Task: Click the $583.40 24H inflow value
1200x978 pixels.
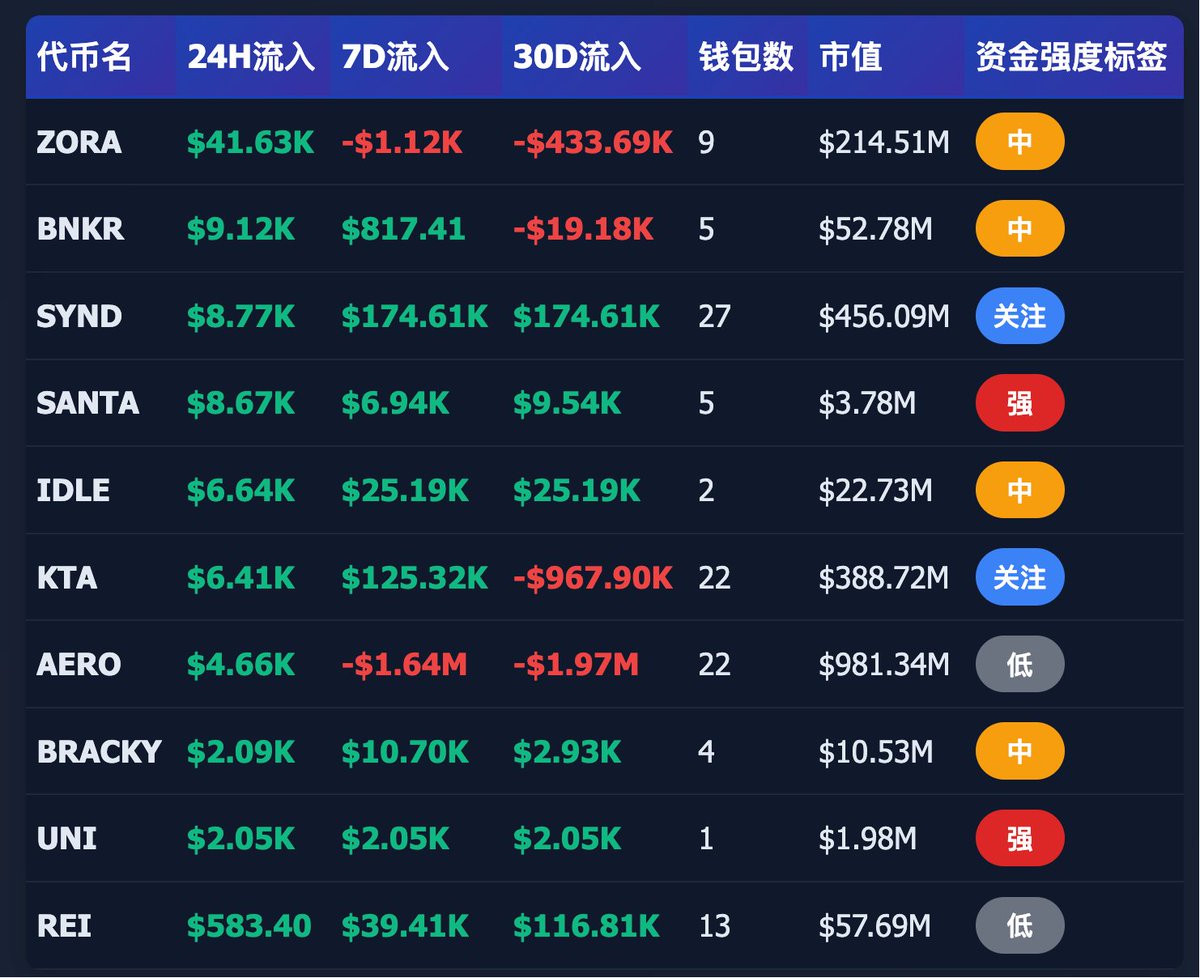Action: point(249,925)
